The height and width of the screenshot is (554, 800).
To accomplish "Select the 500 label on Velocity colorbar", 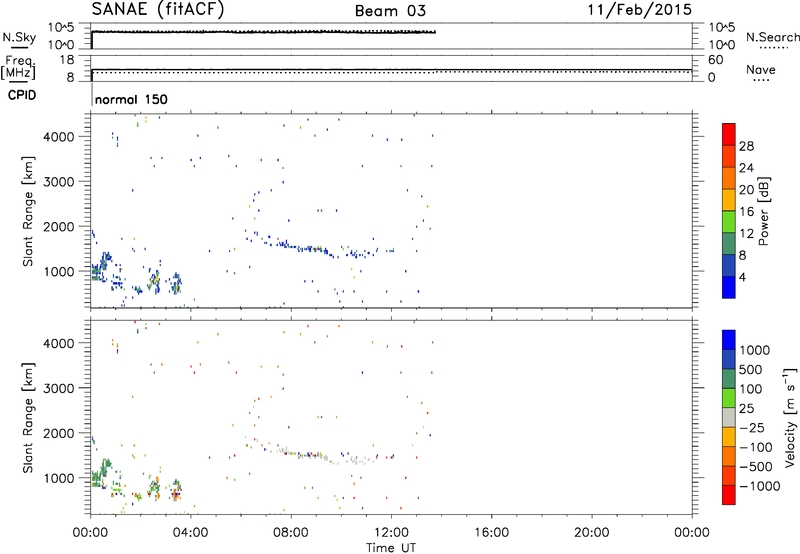I will [x=752, y=369].
